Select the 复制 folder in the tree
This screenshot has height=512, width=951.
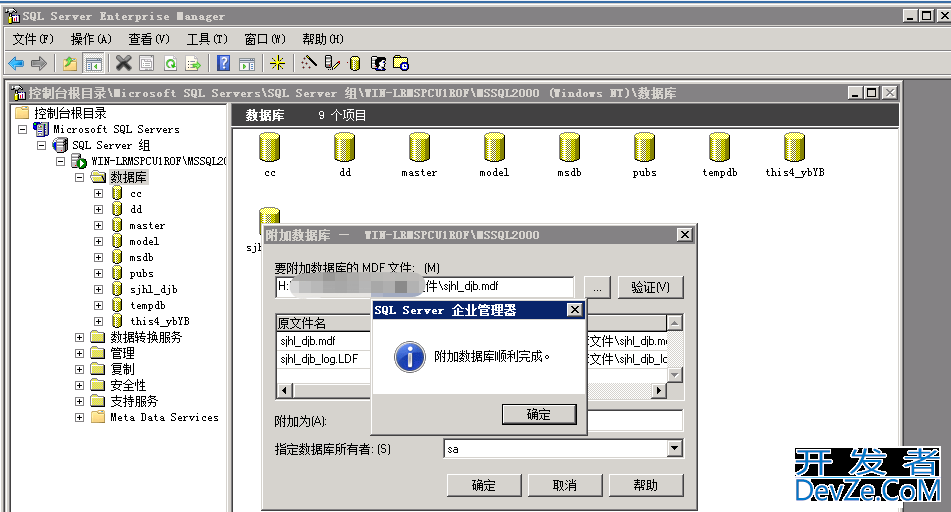(122, 369)
